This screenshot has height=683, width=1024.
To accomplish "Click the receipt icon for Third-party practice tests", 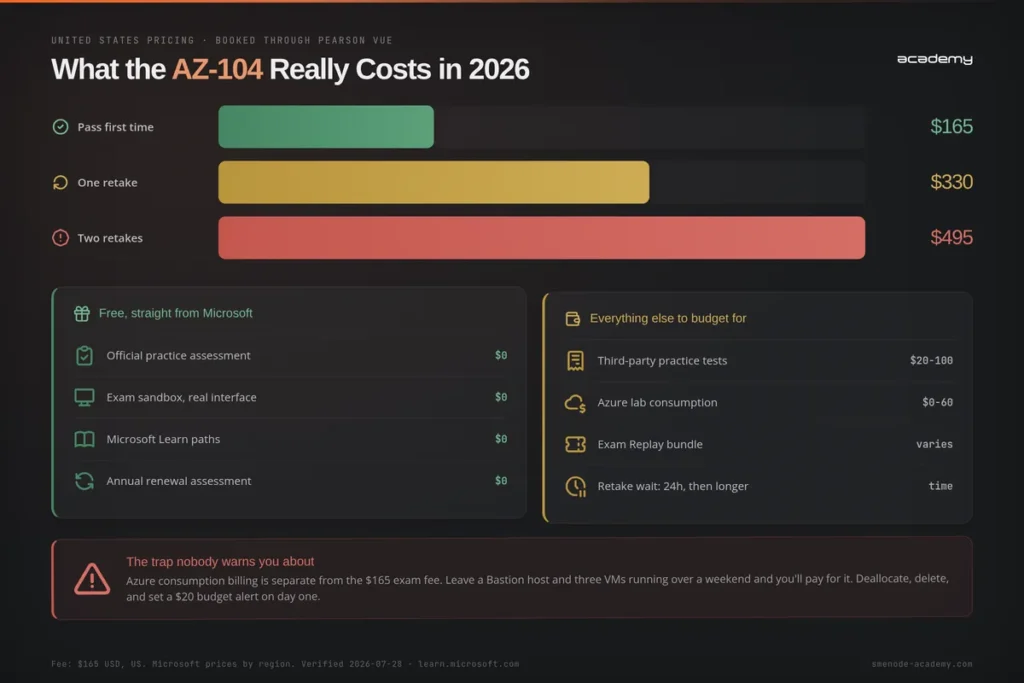I will 575,360.
